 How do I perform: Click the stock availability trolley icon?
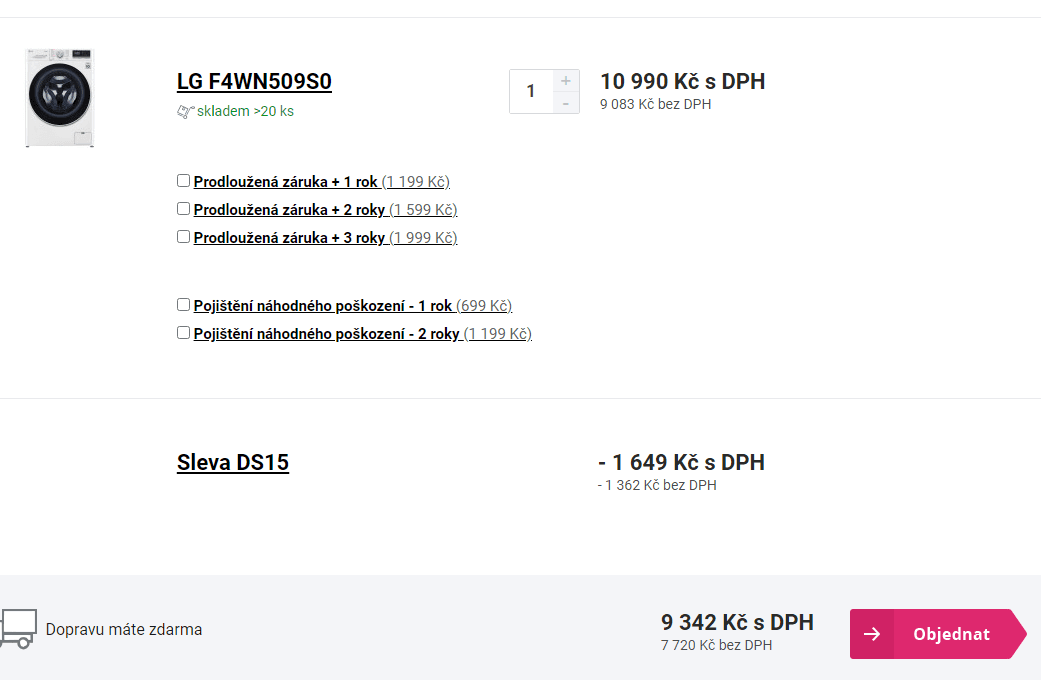185,112
